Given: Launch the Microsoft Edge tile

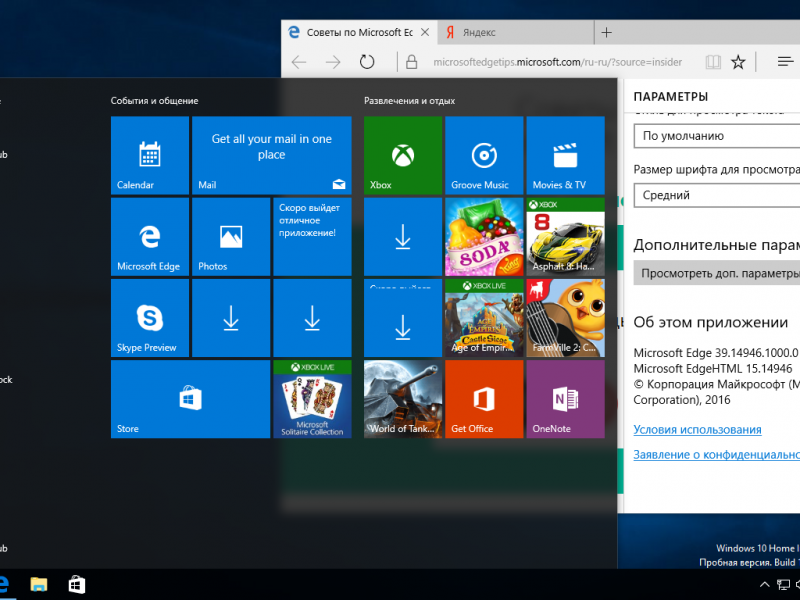Looking at the screenshot, I should 149,237.
